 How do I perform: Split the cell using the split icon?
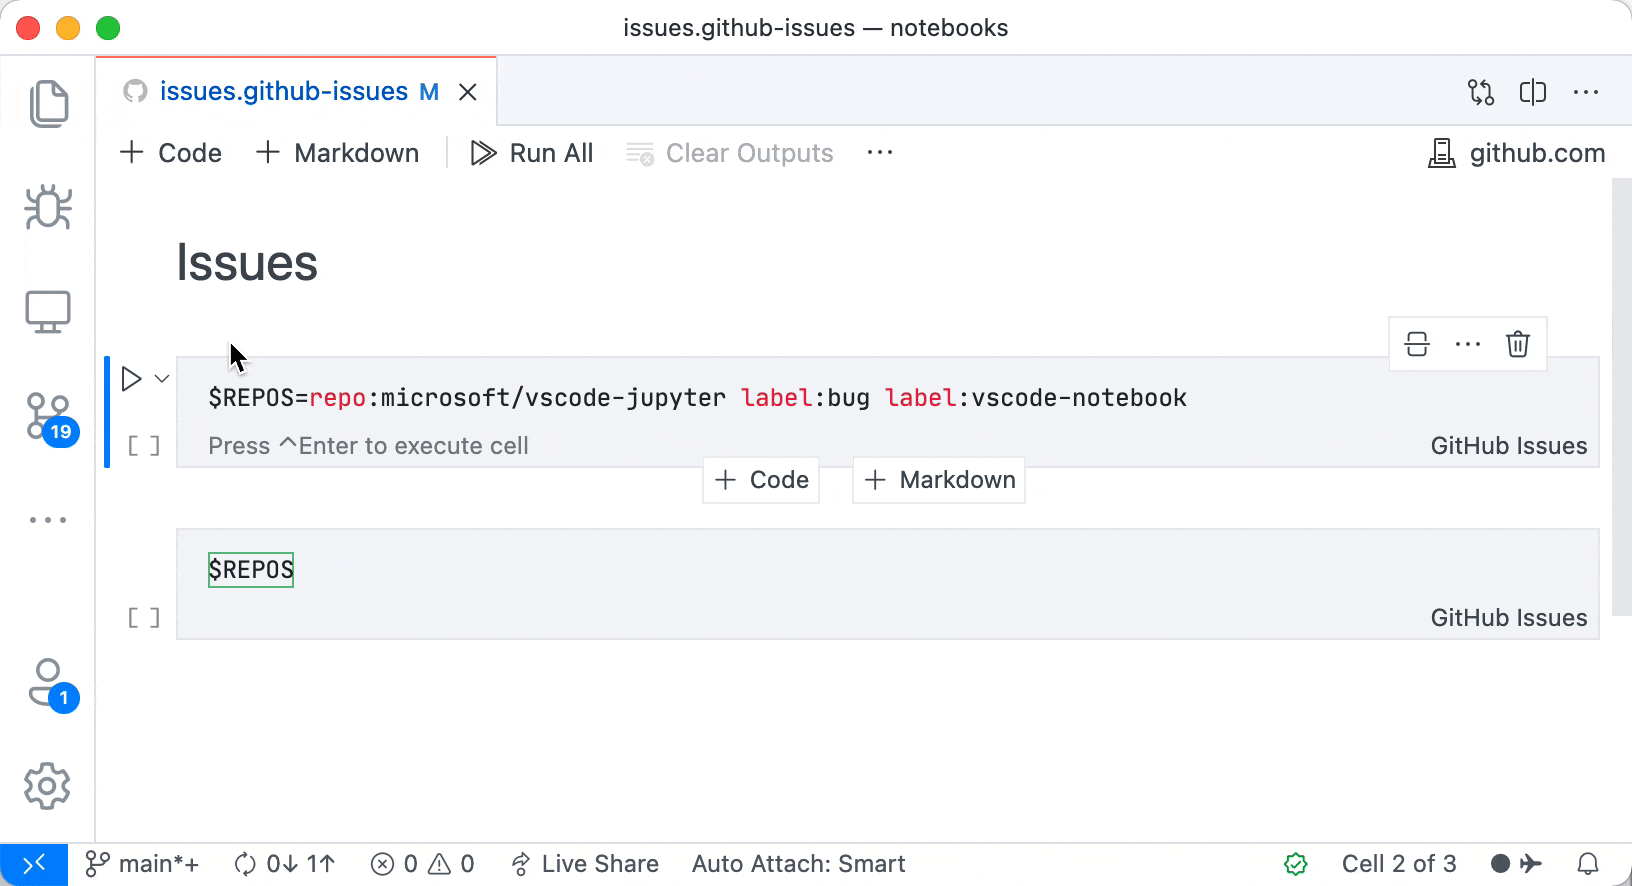click(x=1417, y=344)
